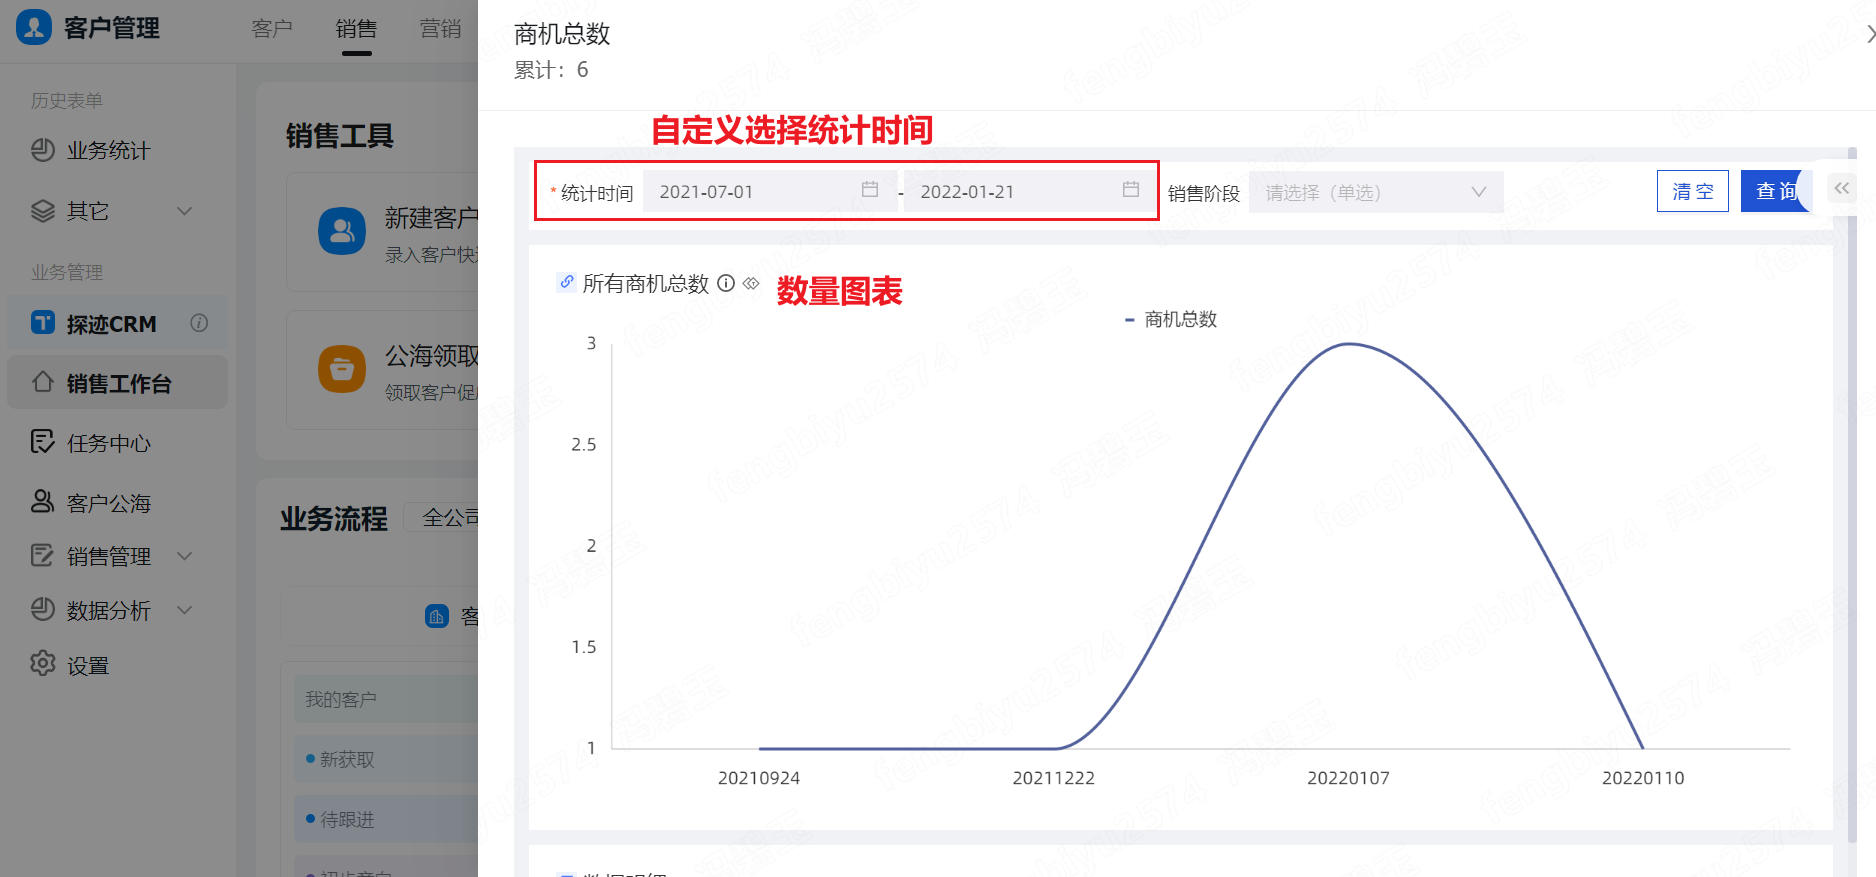Click the 新获取 stage row
The width and height of the screenshot is (1876, 877).
tap(386, 759)
